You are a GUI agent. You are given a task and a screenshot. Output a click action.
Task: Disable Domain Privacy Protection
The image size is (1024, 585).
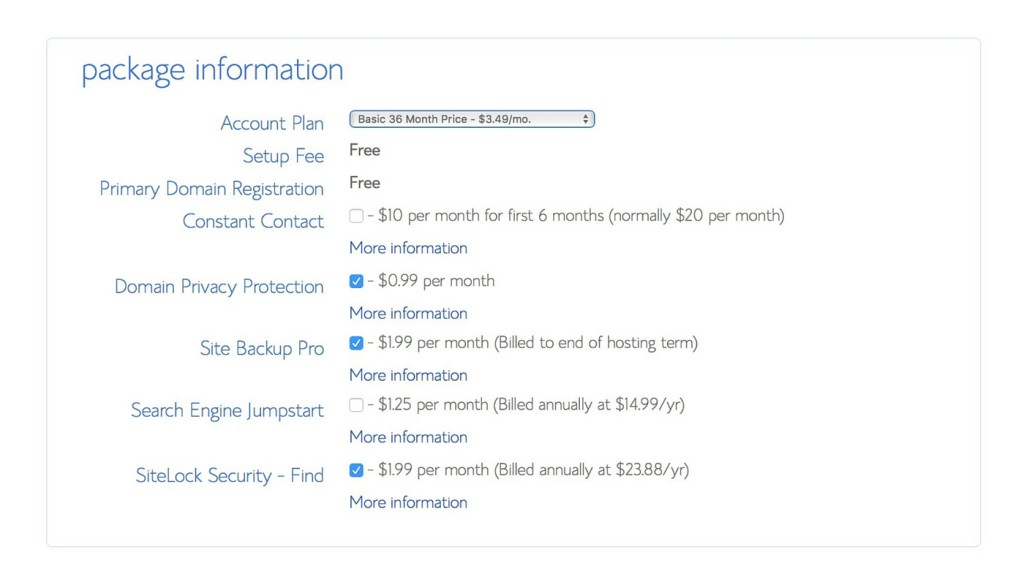[x=356, y=281]
